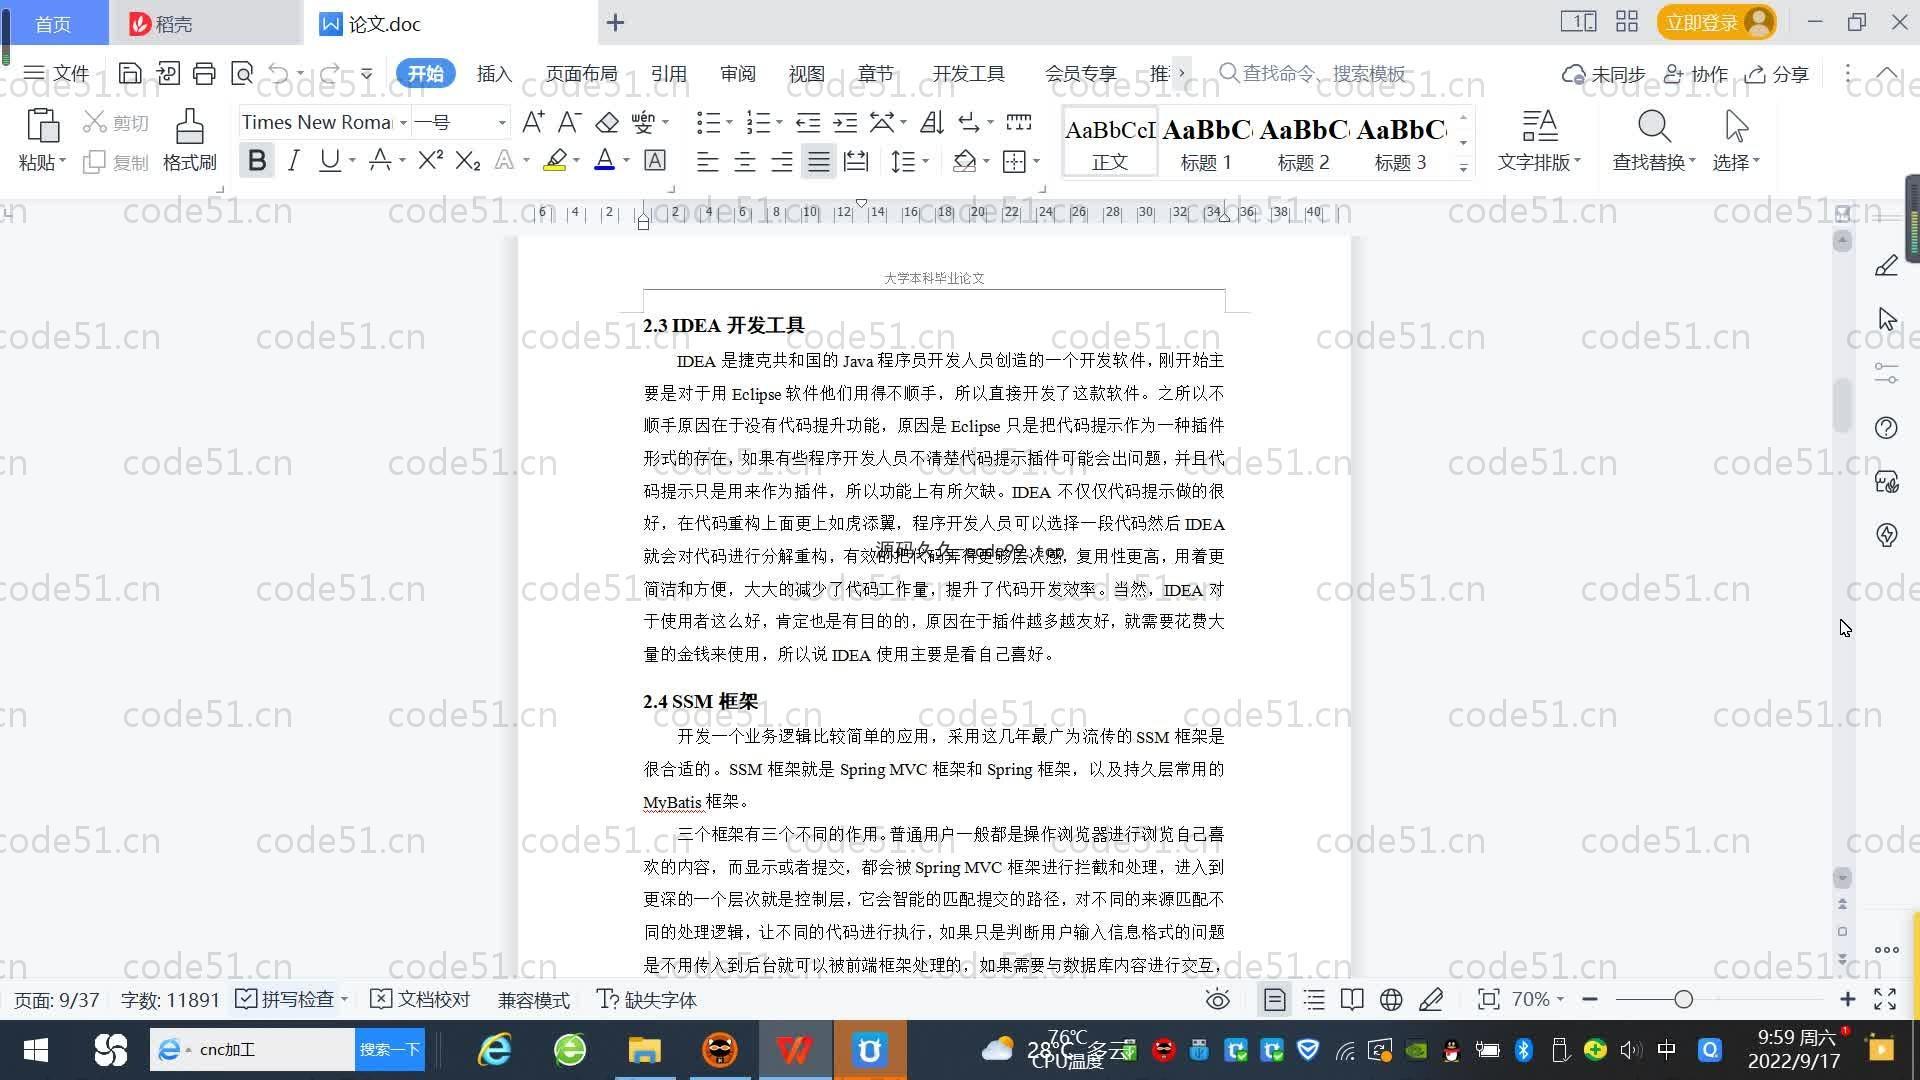
Task: Click the highlighter color icon
Action: pyautogui.click(x=555, y=160)
